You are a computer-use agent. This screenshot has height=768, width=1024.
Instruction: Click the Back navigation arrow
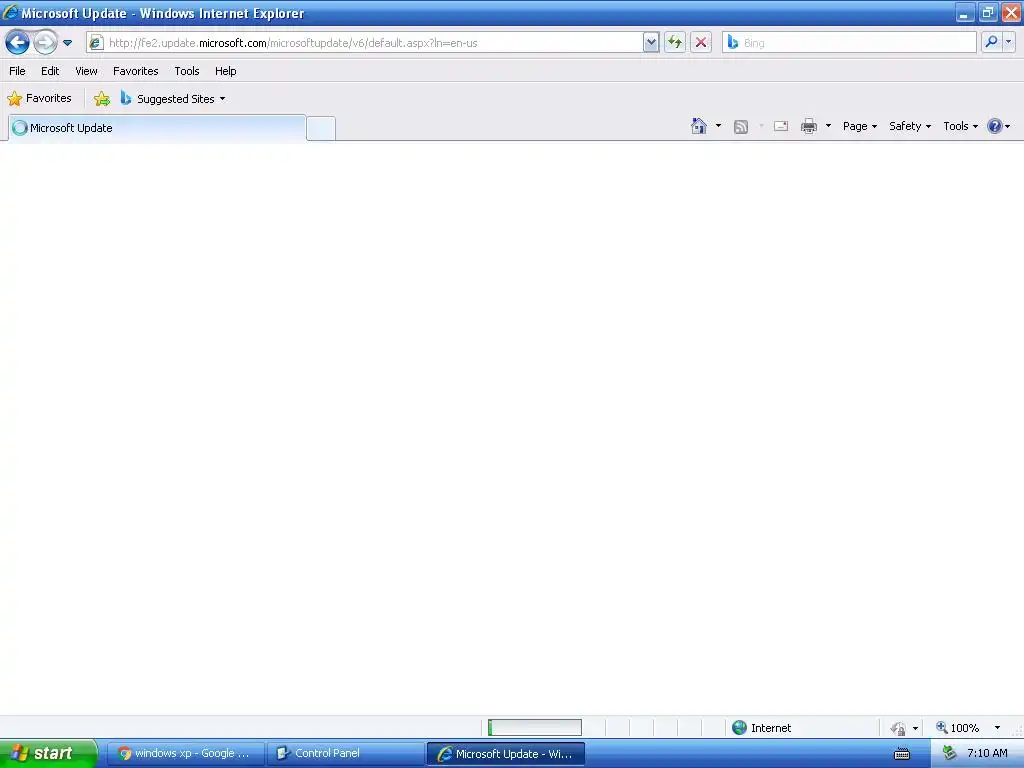coord(18,43)
